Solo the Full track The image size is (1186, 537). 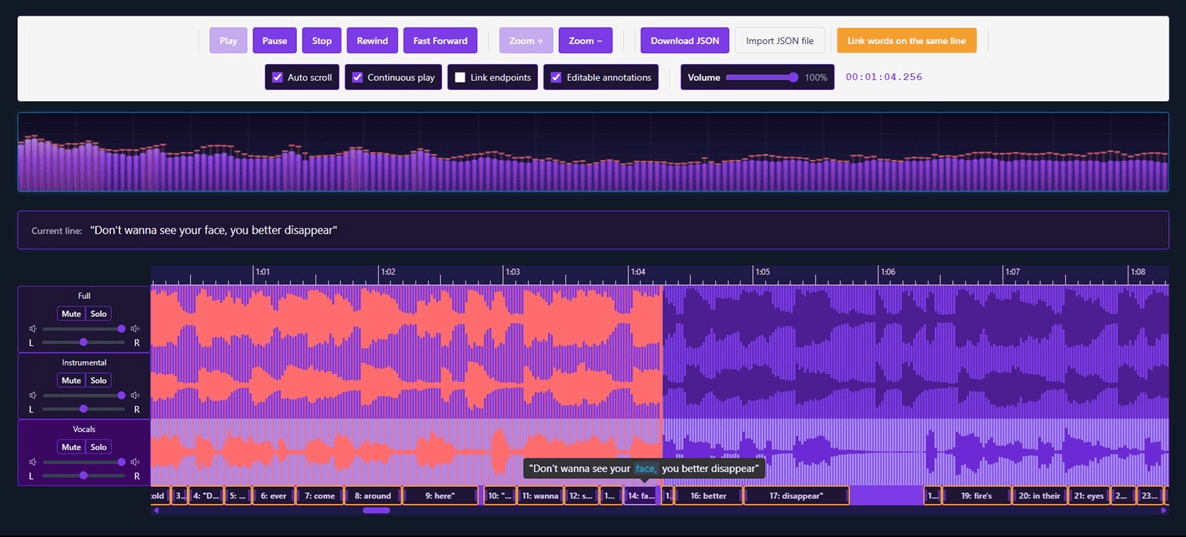click(99, 313)
